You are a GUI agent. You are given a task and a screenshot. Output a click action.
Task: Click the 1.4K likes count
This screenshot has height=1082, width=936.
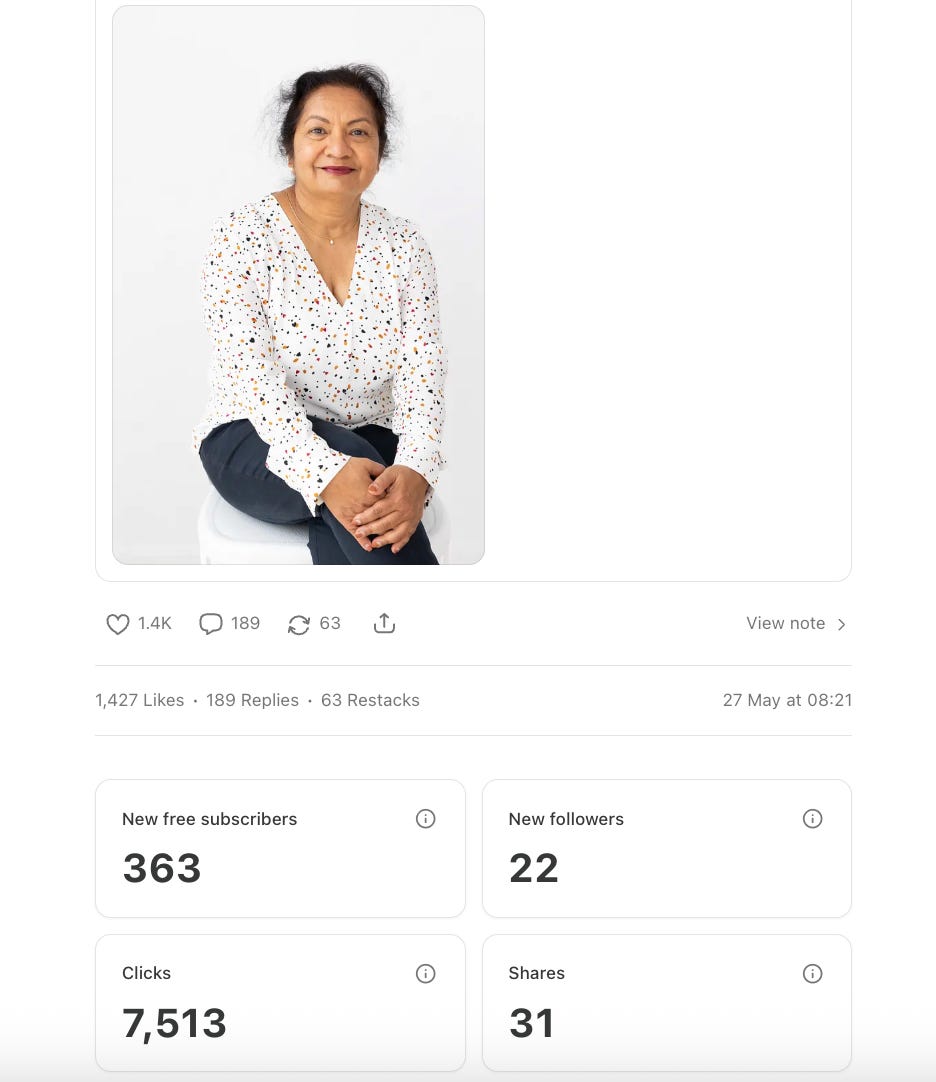coord(155,623)
